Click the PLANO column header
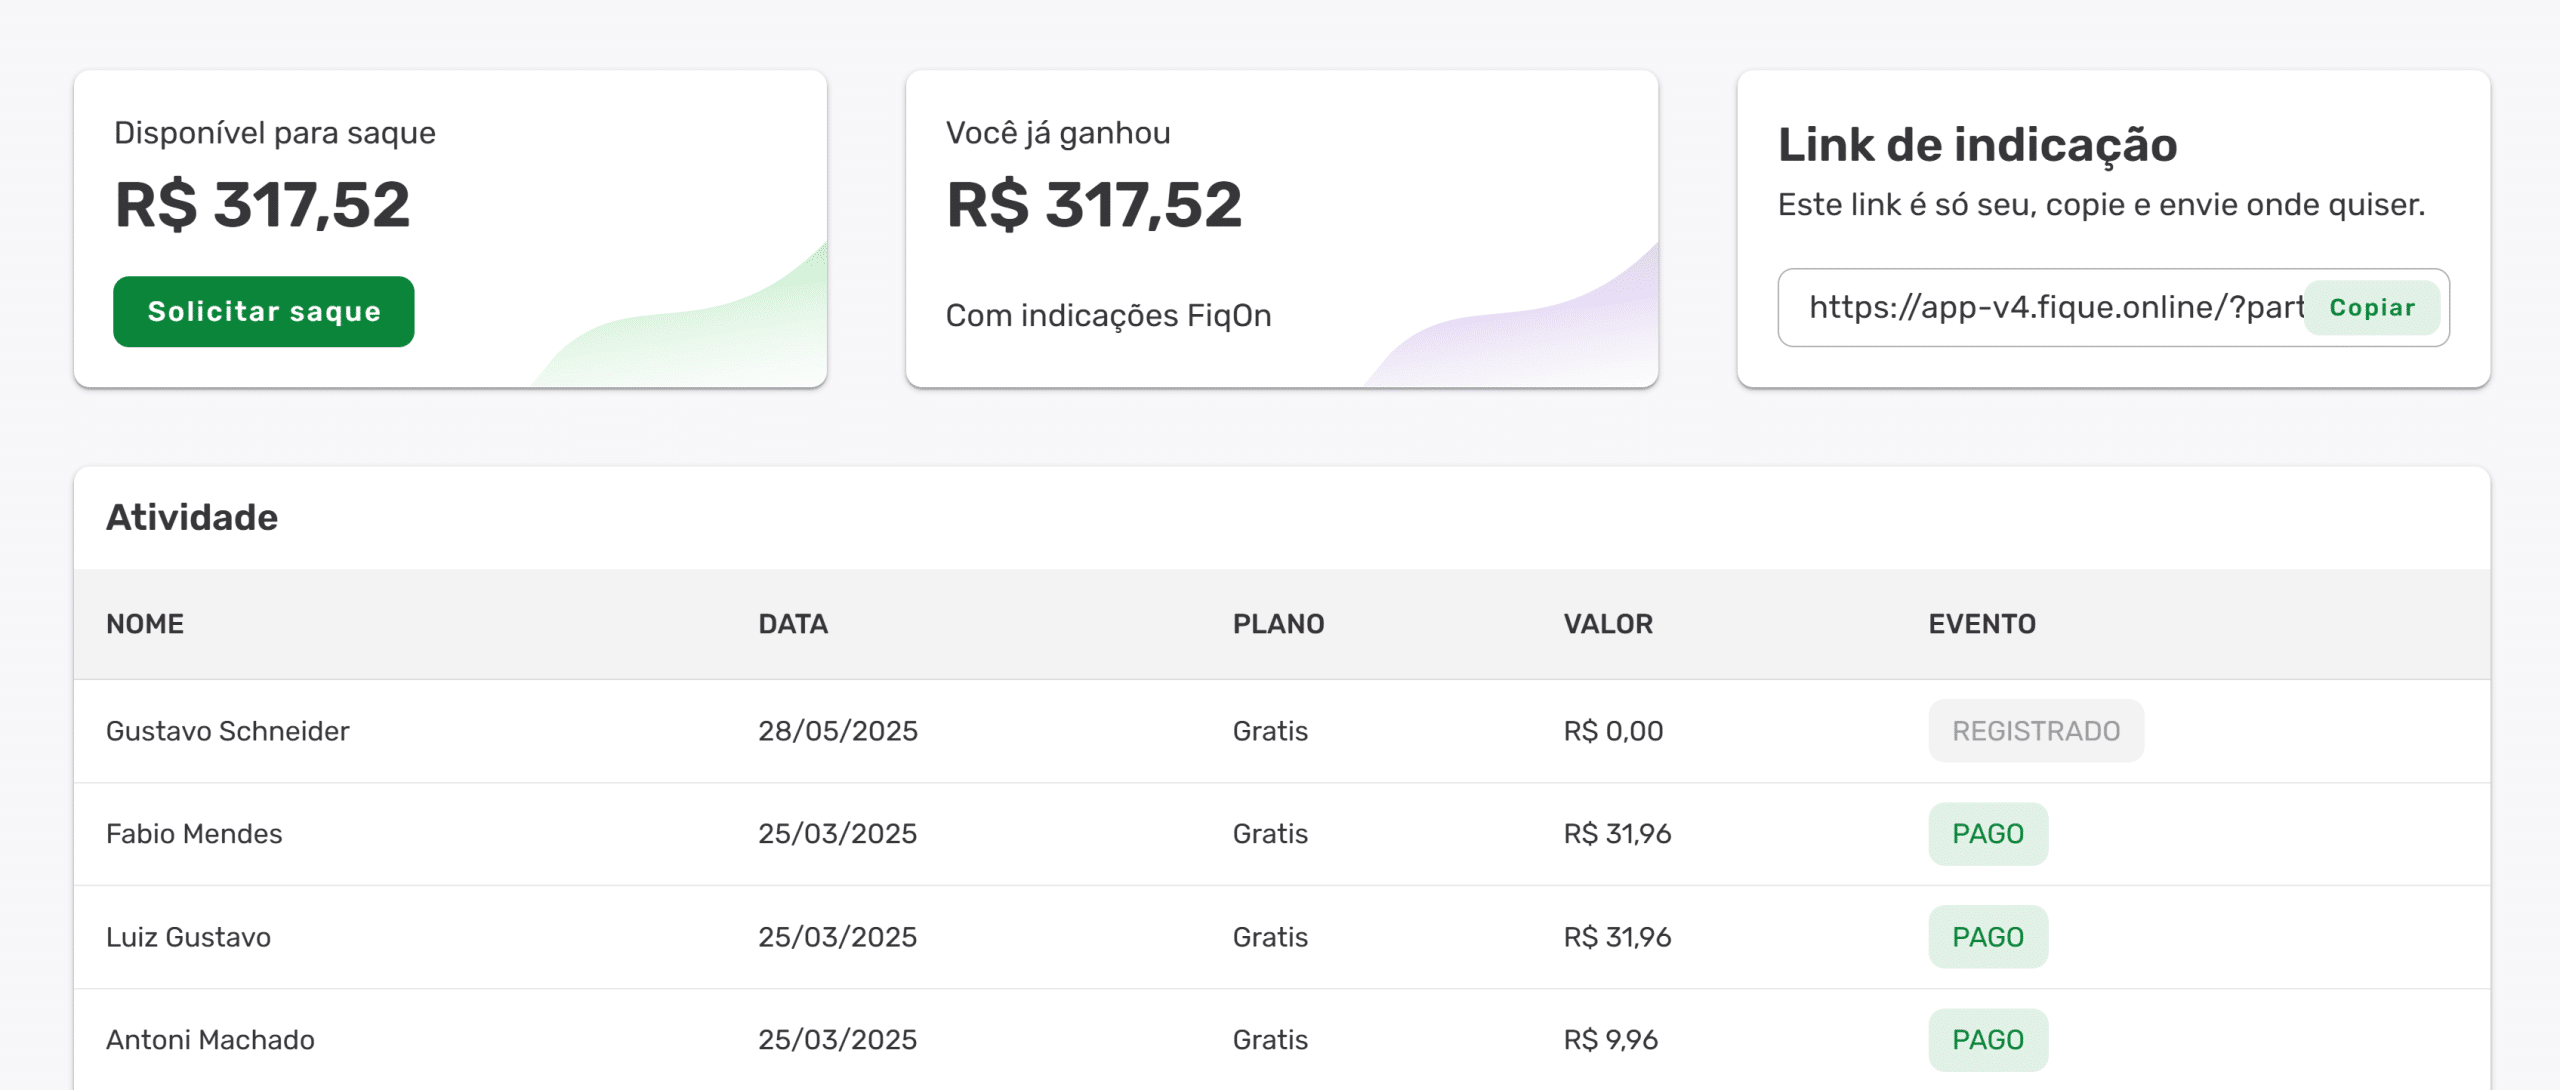 tap(1278, 624)
